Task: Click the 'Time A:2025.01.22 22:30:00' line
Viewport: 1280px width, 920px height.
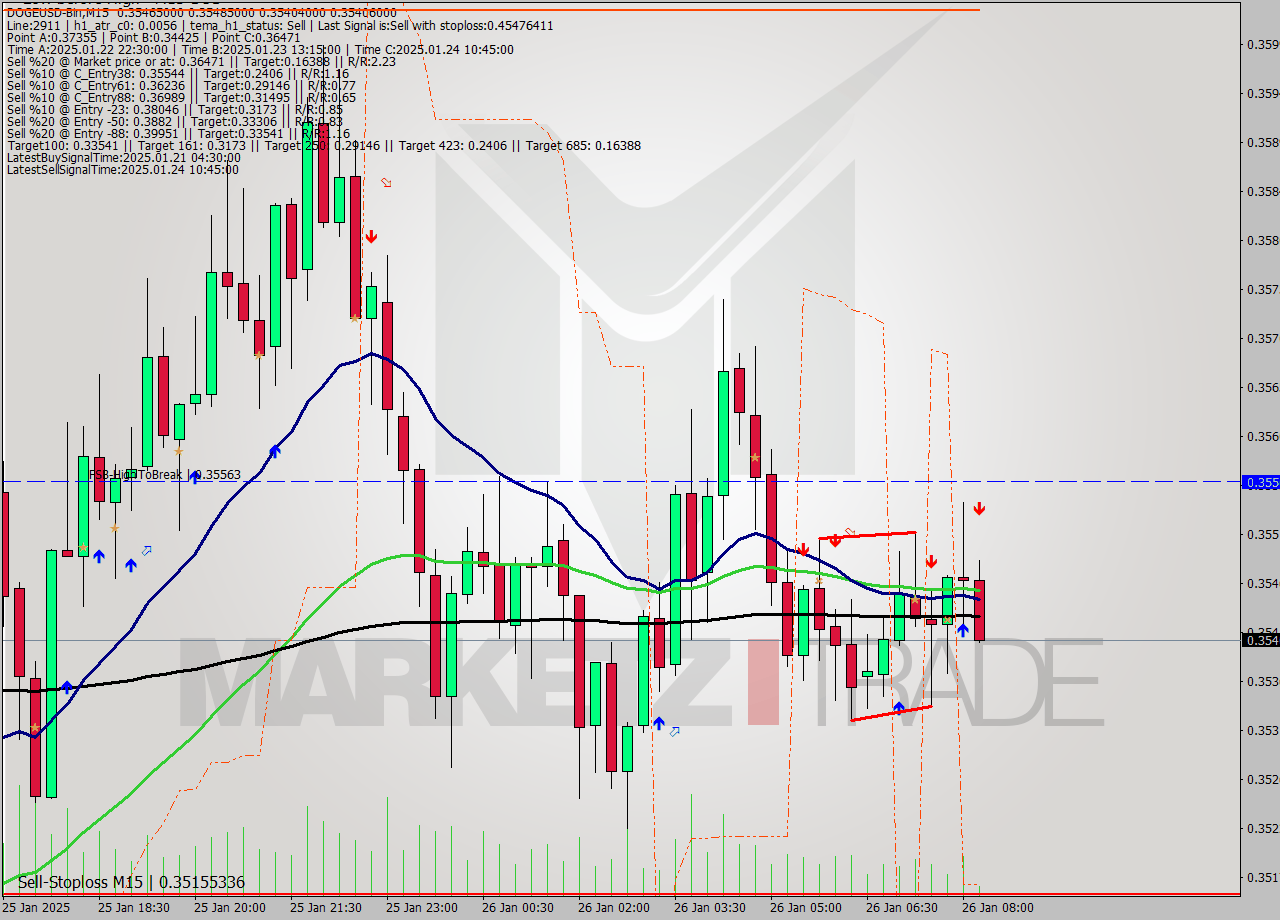Action: pos(260,49)
